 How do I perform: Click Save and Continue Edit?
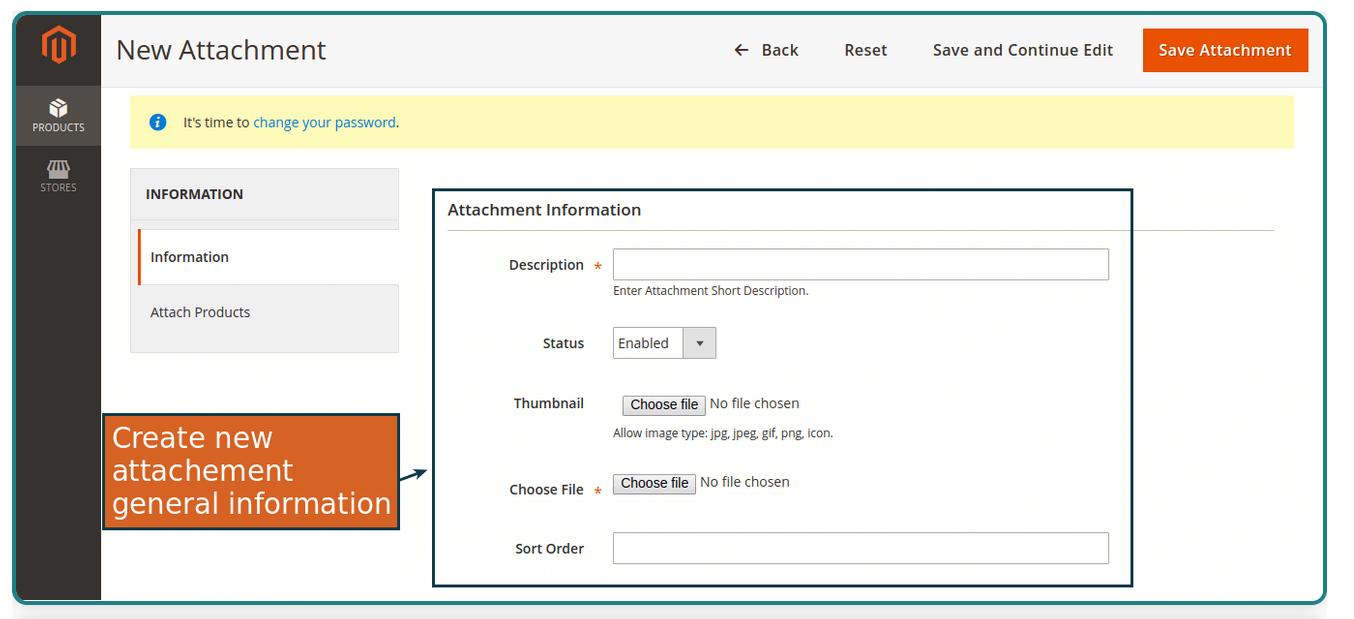[x=1022, y=50]
